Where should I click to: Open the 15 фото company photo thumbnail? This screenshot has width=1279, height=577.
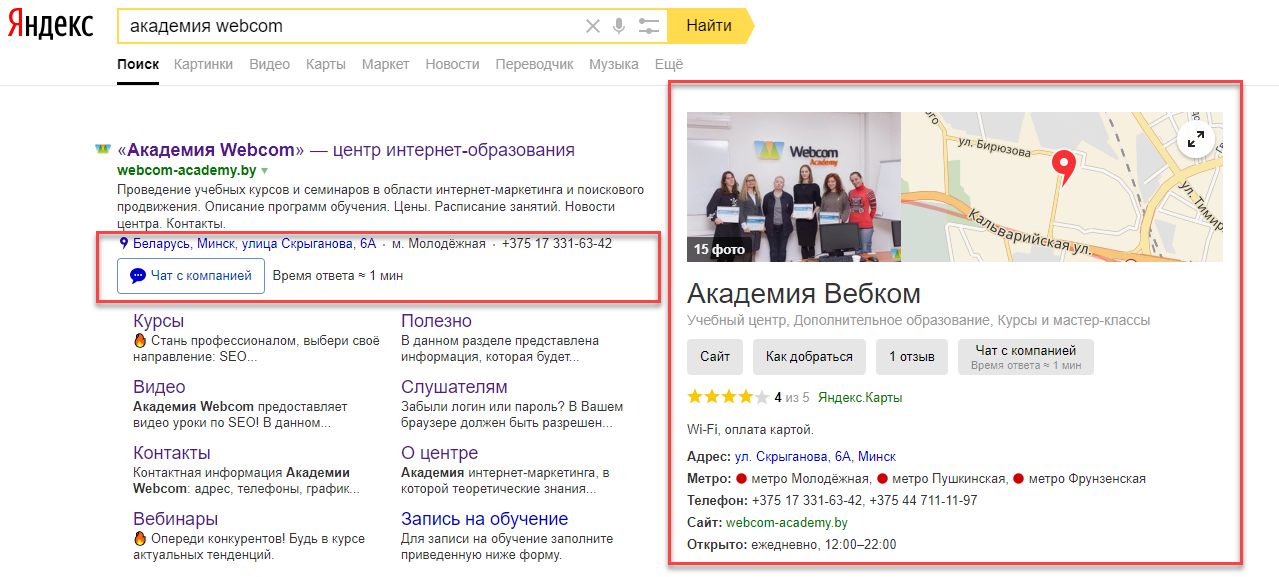pyautogui.click(x=794, y=187)
